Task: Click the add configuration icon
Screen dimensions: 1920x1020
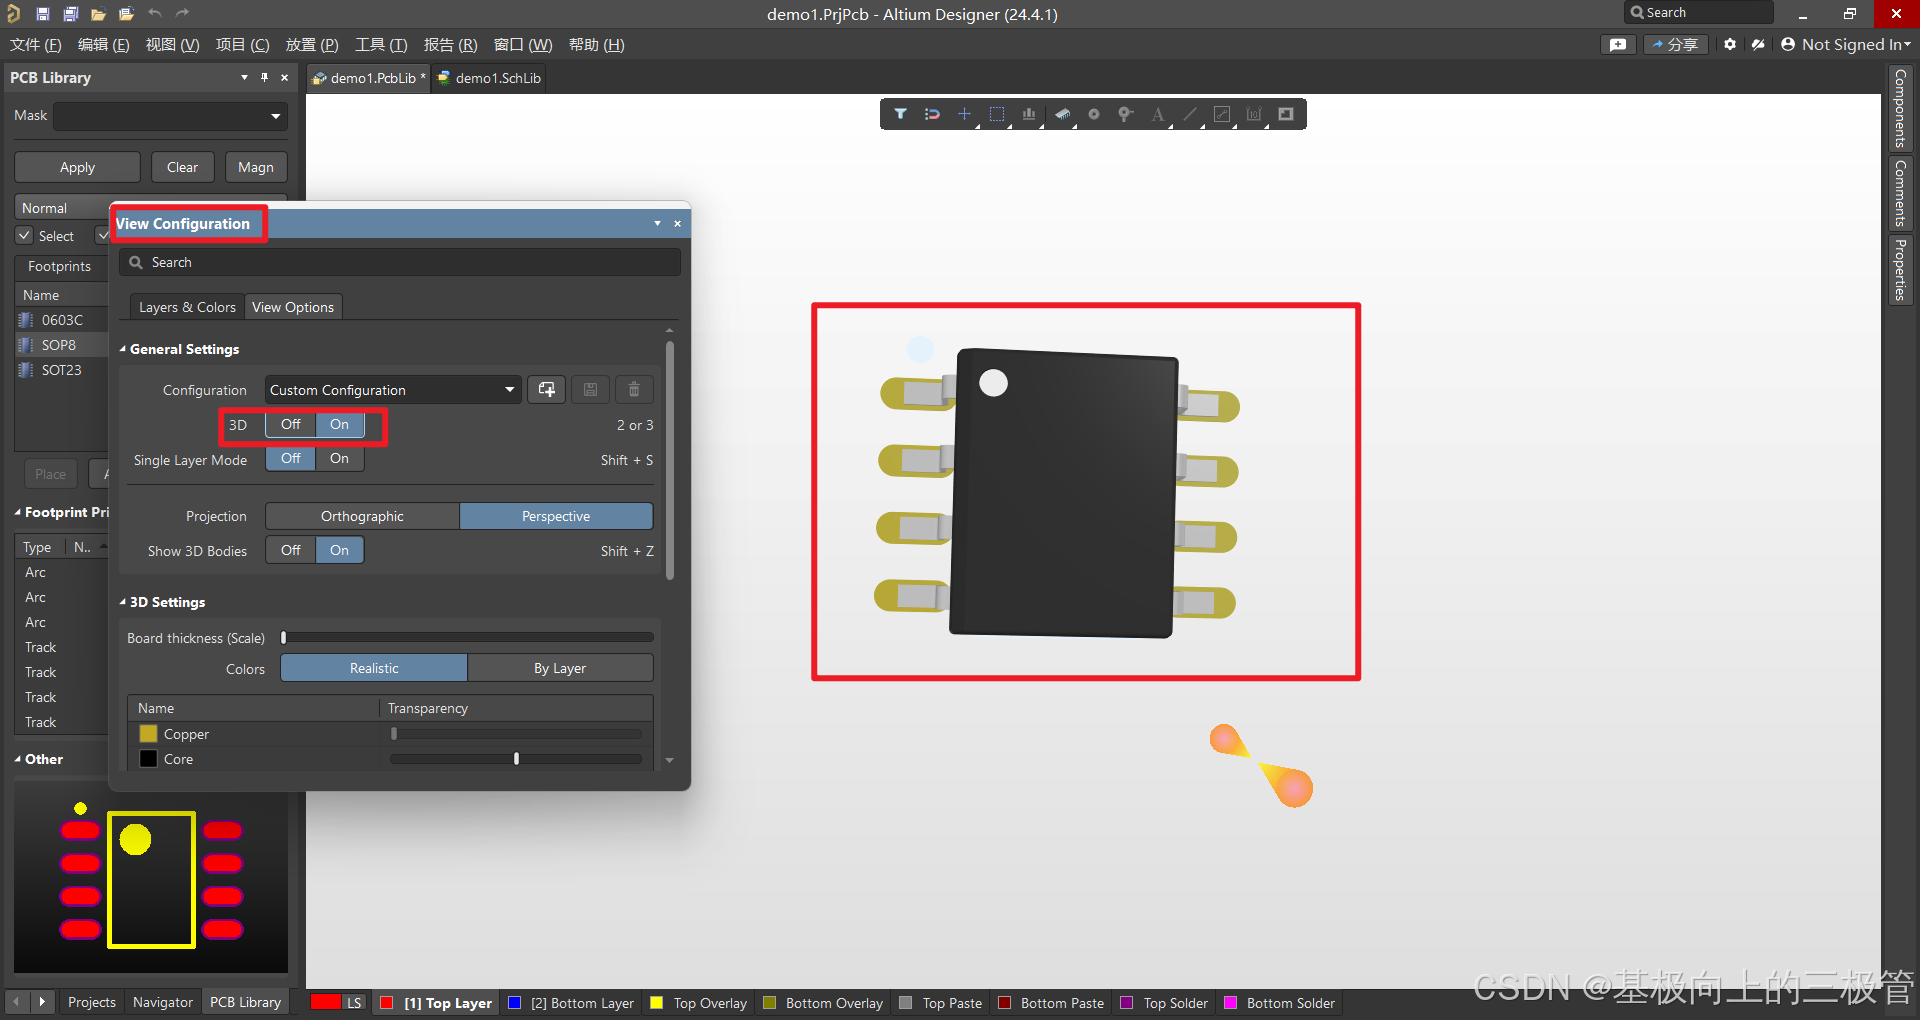Action: click(x=547, y=389)
